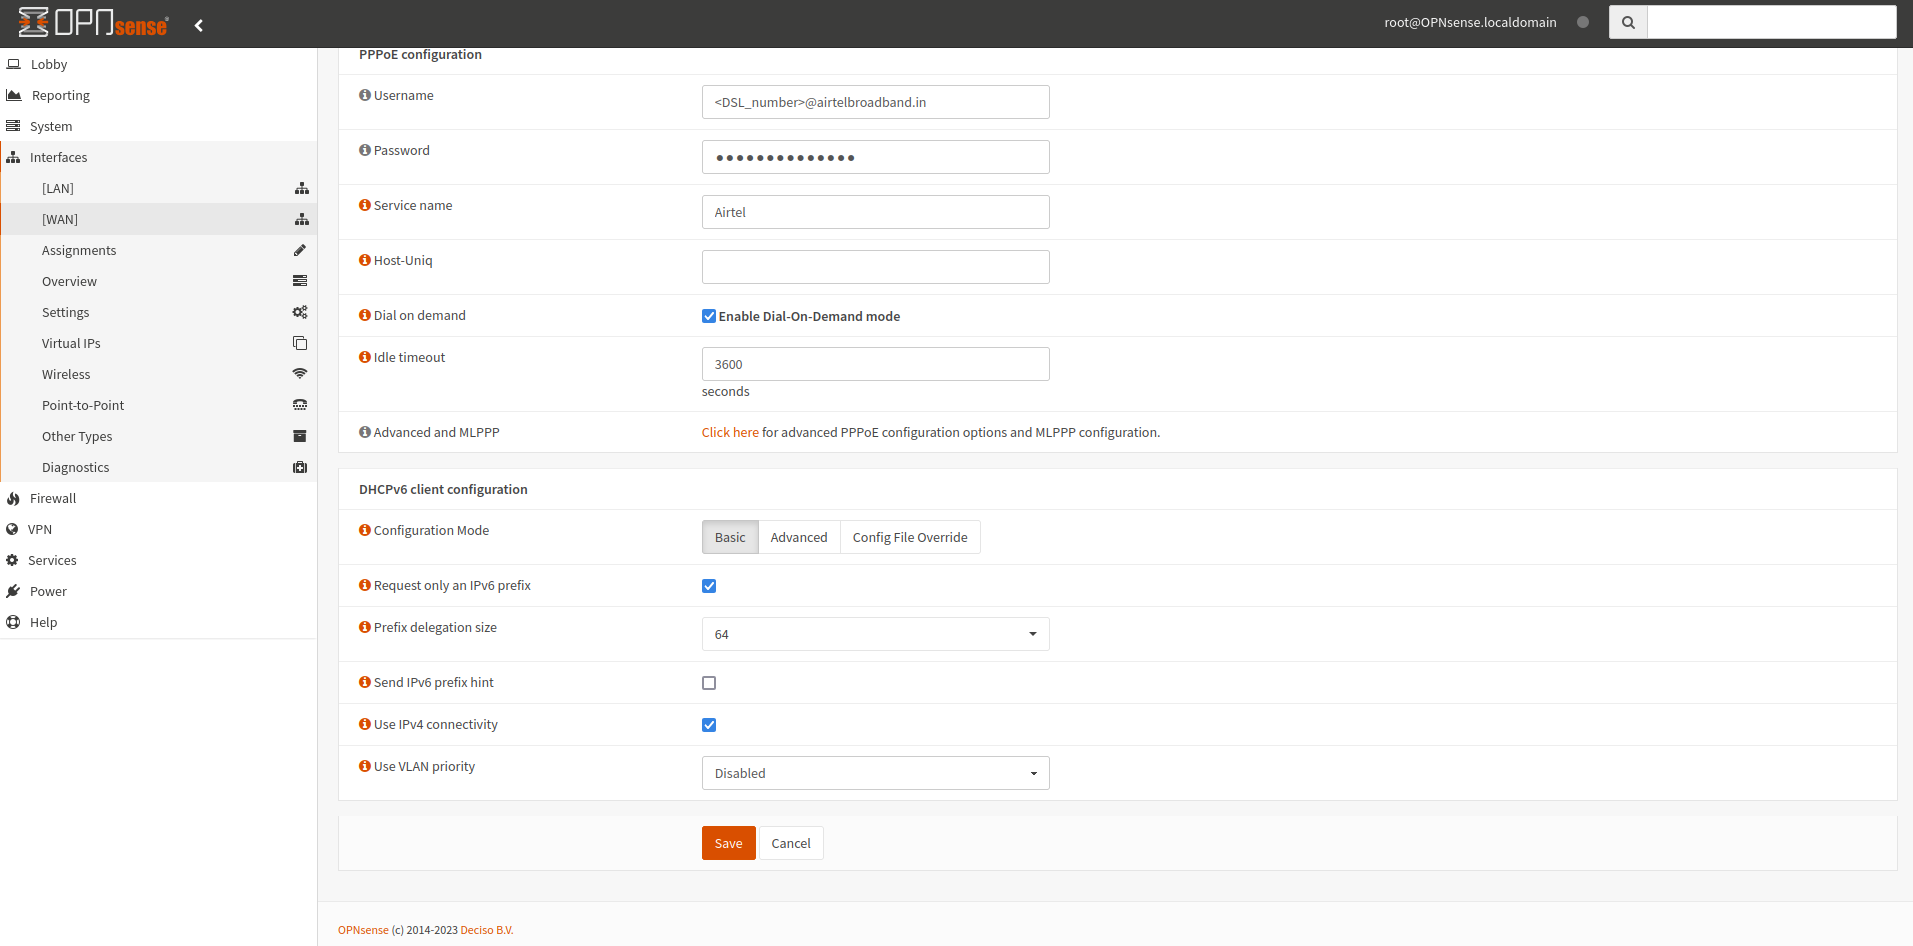
Task: Collapse the Interfaces menu
Action: click(x=158, y=157)
